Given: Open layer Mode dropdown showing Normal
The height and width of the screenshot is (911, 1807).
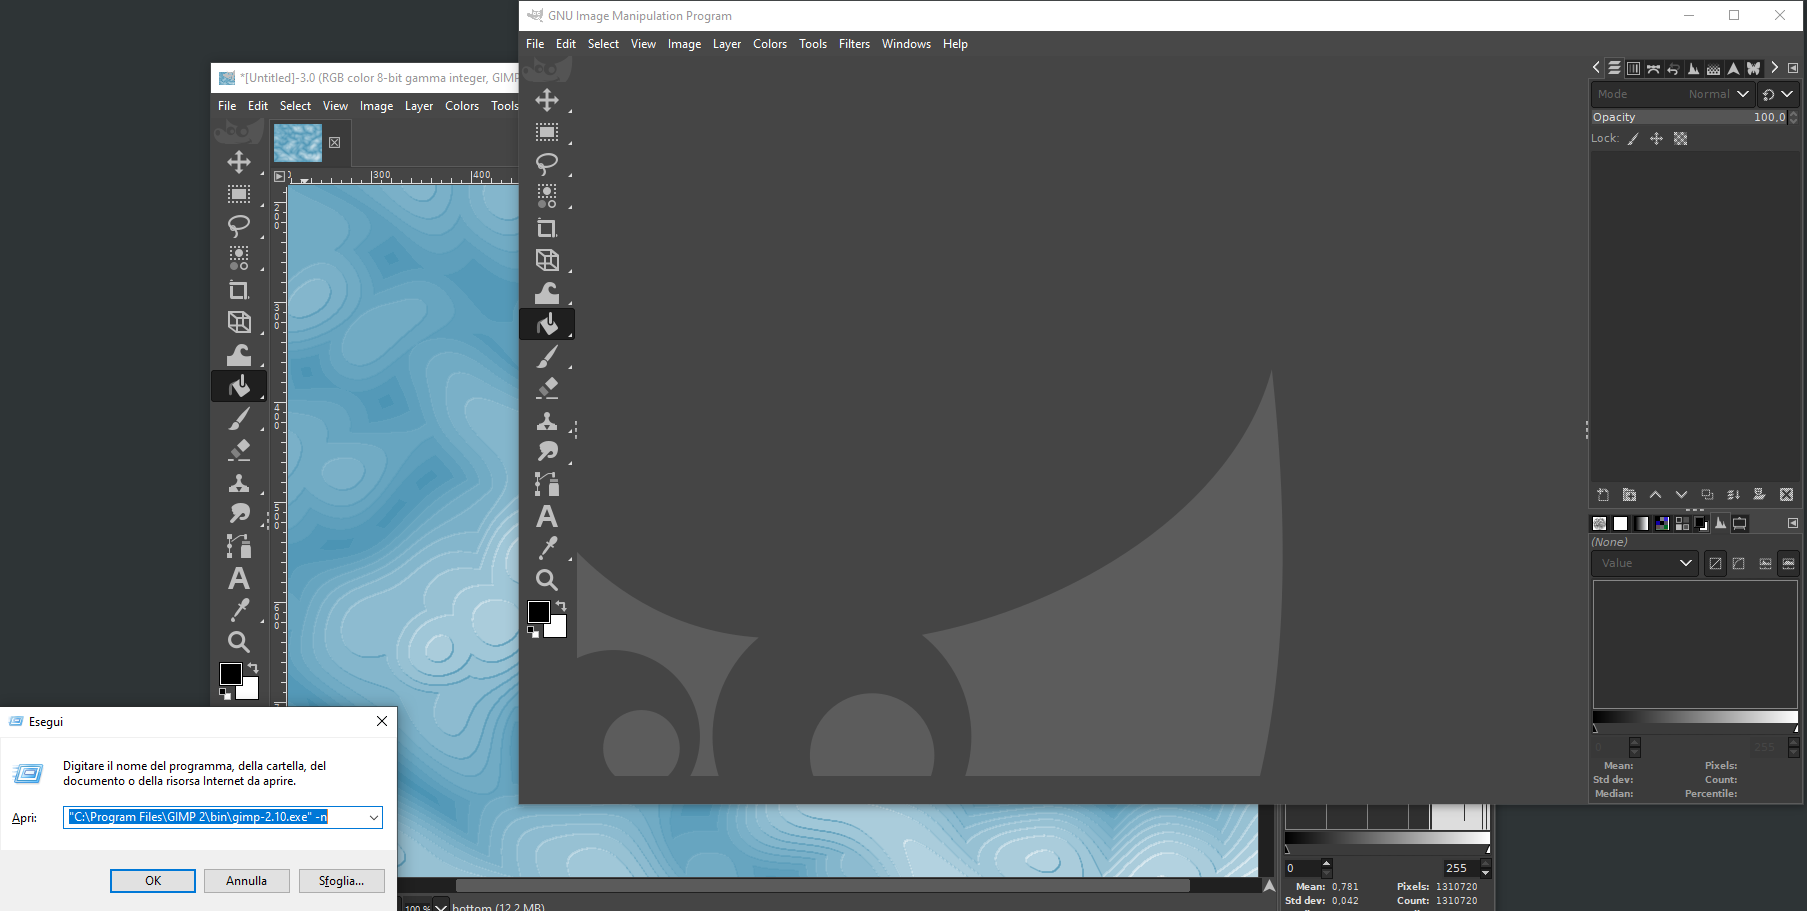Looking at the screenshot, I should (1673, 94).
